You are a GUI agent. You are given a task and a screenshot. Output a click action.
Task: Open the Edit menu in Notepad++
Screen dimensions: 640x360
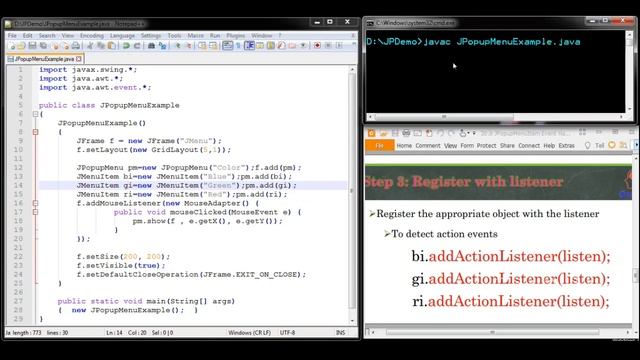(27, 36)
